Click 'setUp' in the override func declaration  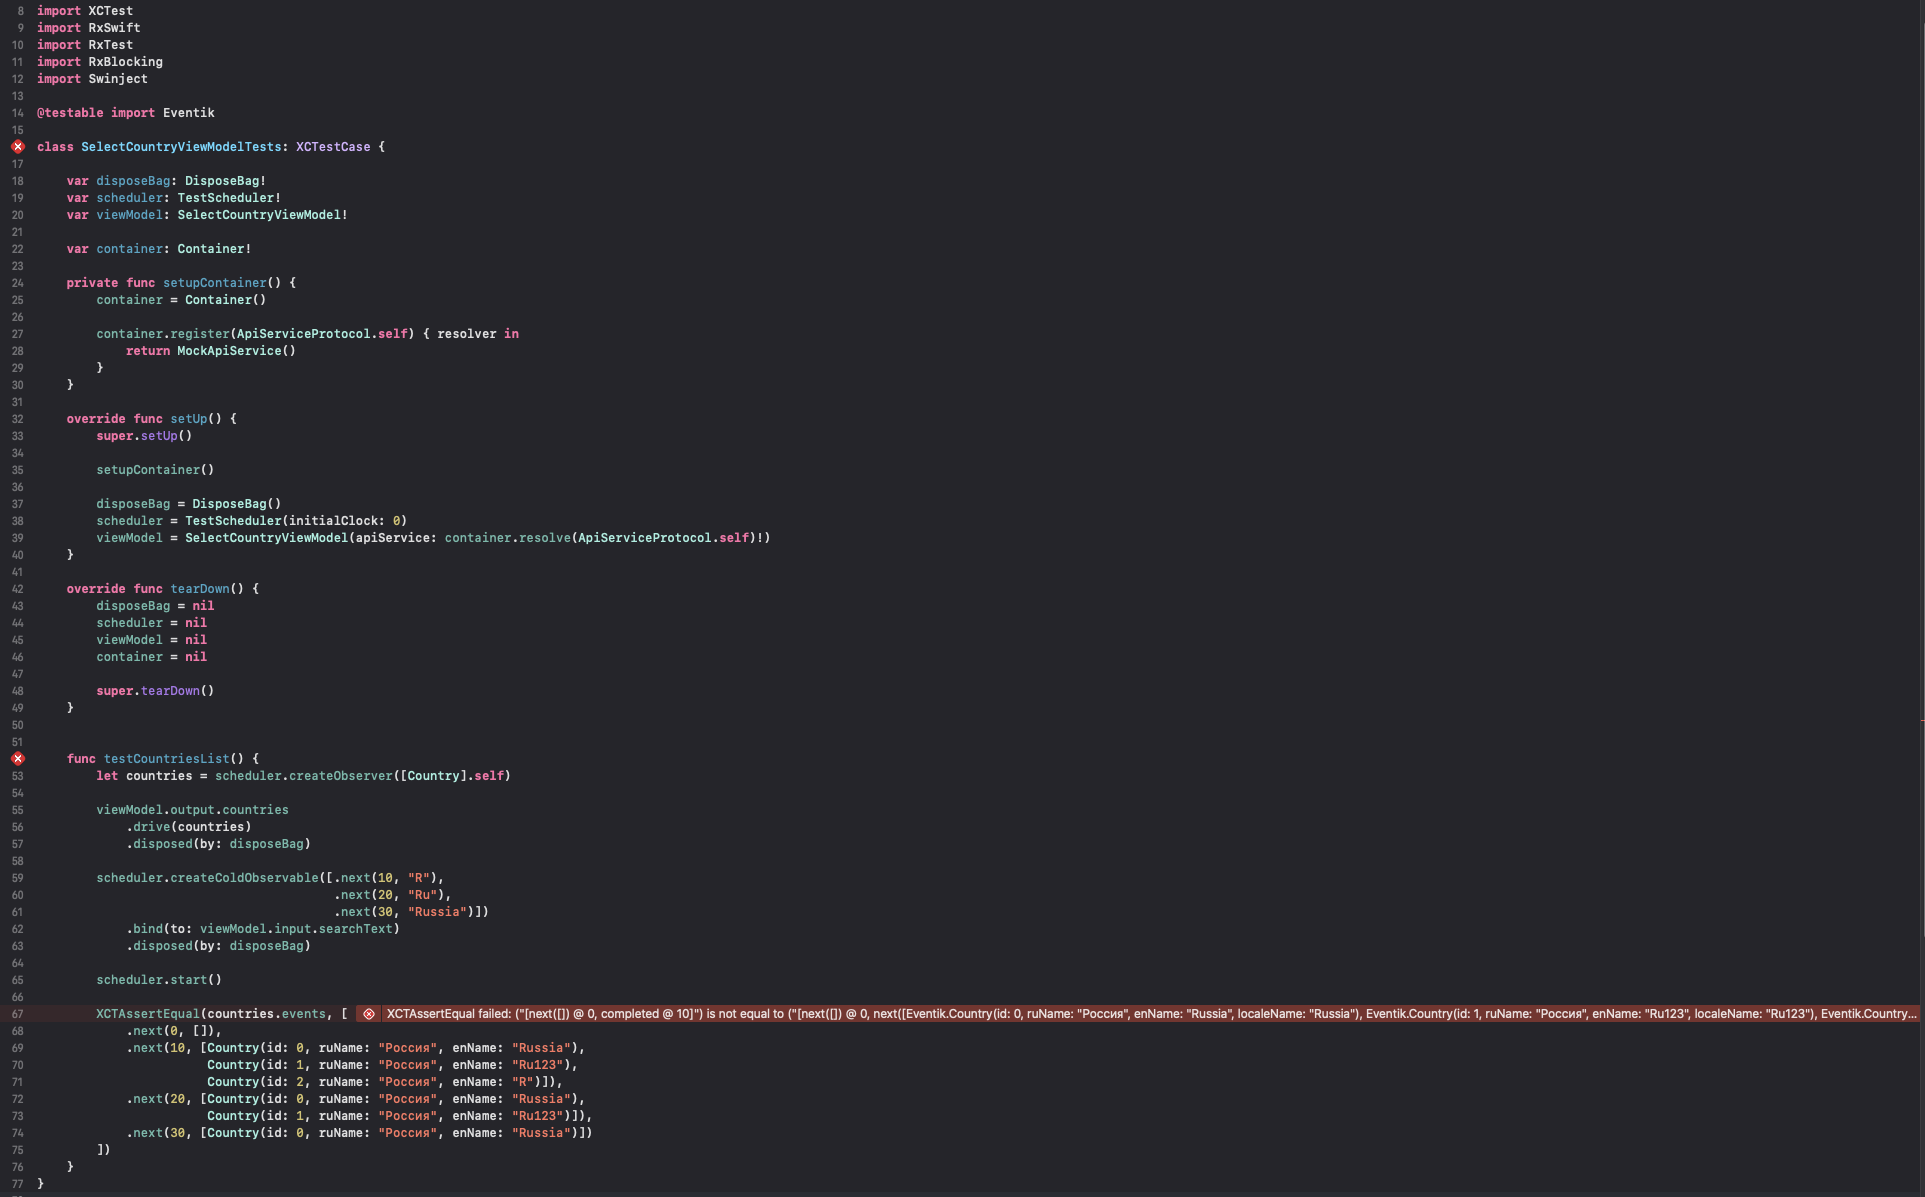pos(189,419)
